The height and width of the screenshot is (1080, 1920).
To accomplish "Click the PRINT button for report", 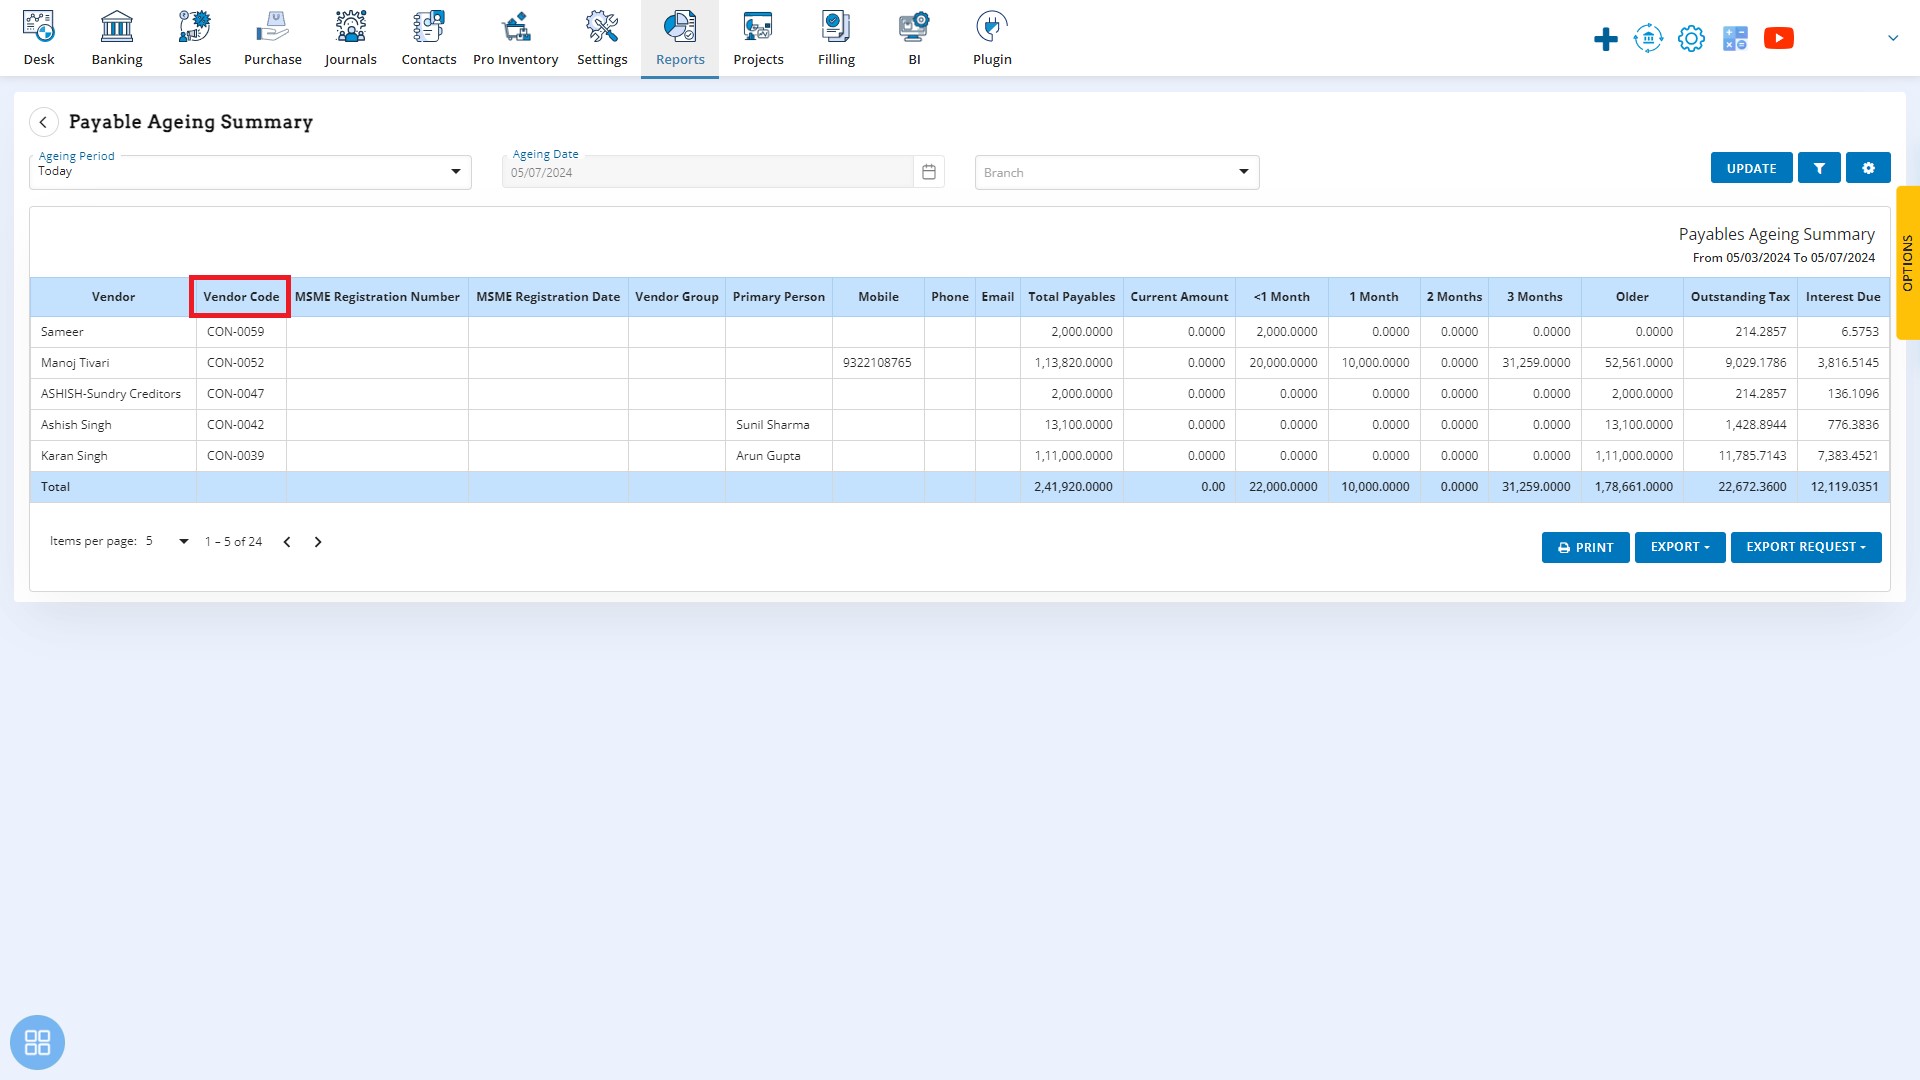I will pyautogui.click(x=1585, y=546).
